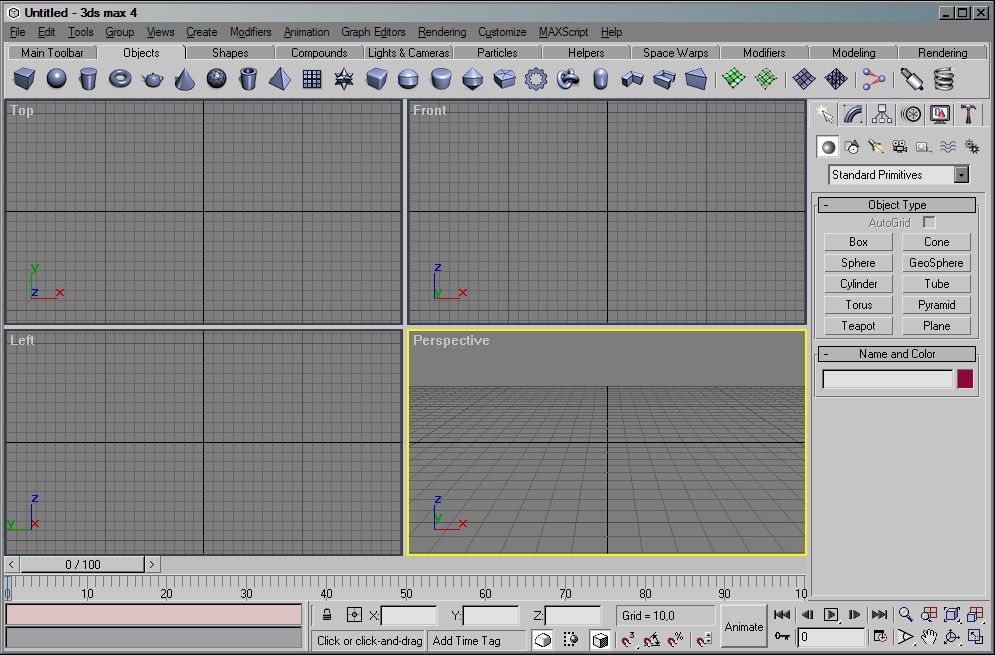Go to the start frame
995x655 pixels.
point(782,614)
